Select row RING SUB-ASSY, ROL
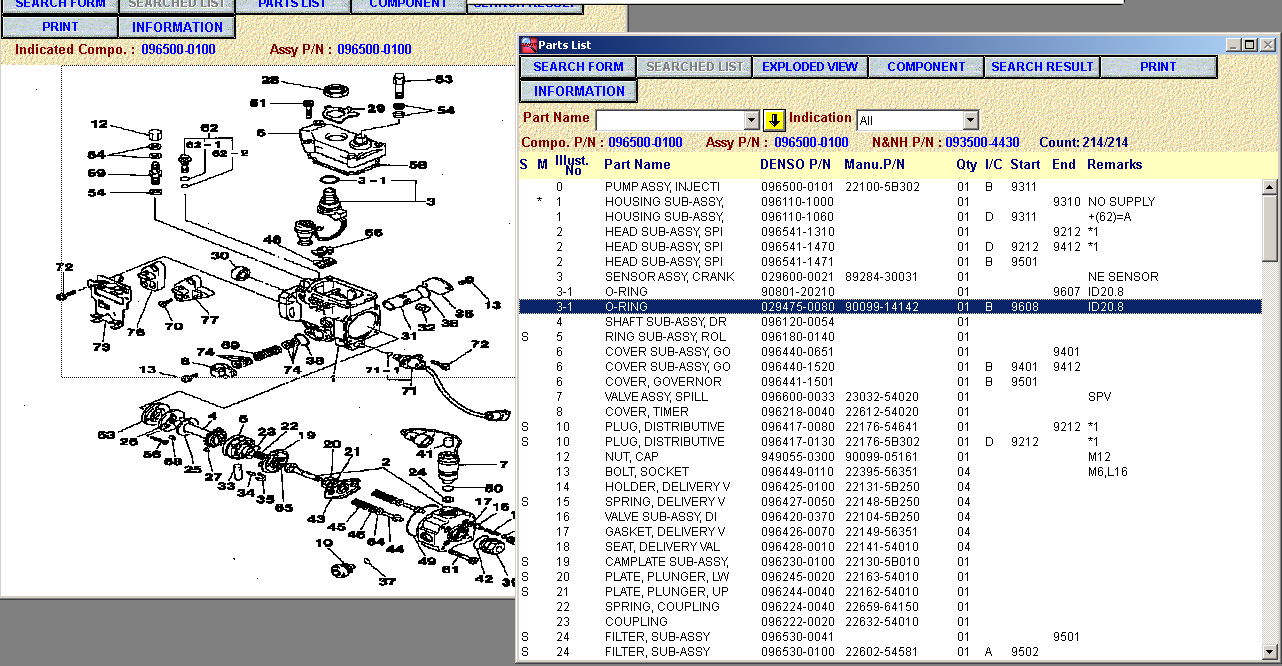The width and height of the screenshot is (1282, 666). click(x=890, y=337)
